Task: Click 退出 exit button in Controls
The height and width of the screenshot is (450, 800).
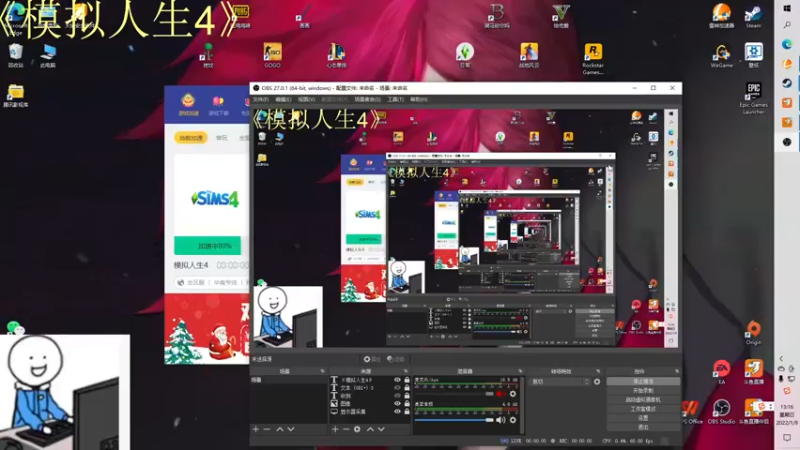Action: tap(643, 427)
